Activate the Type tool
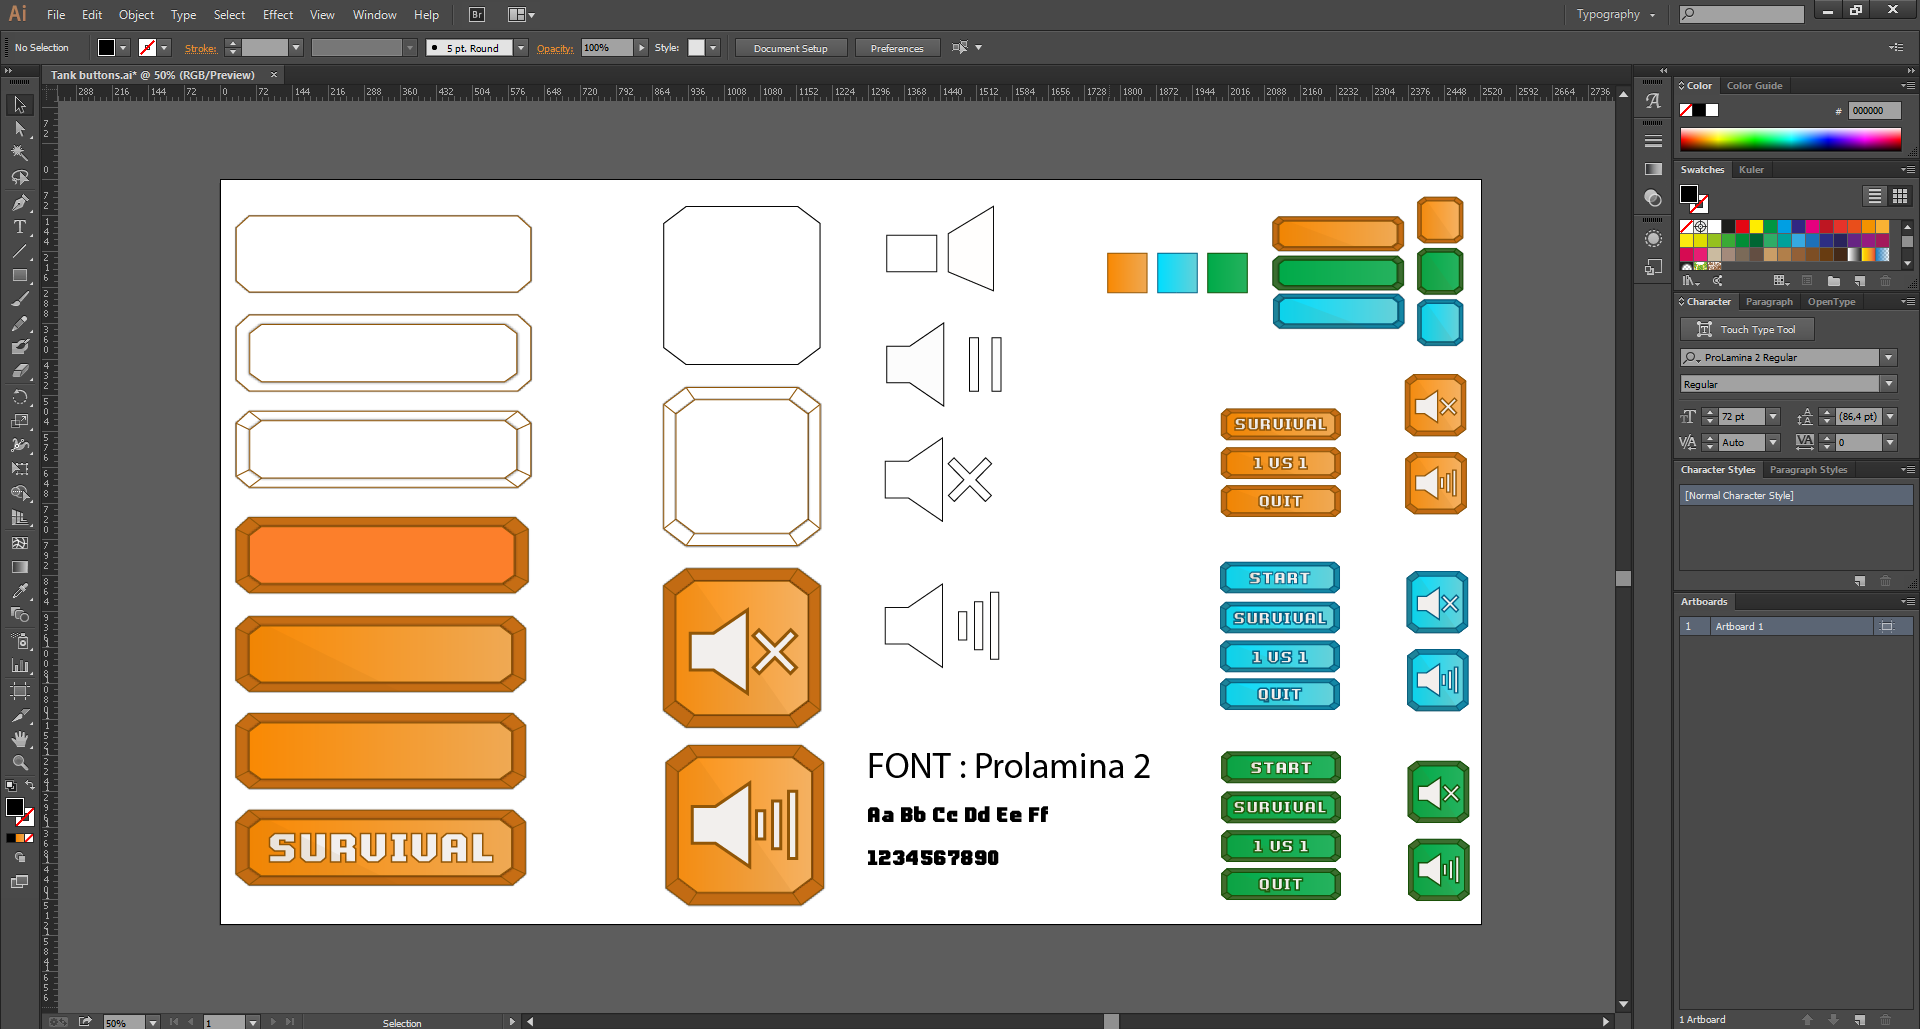Image resolution: width=1920 pixels, height=1029 pixels. pos(20,227)
